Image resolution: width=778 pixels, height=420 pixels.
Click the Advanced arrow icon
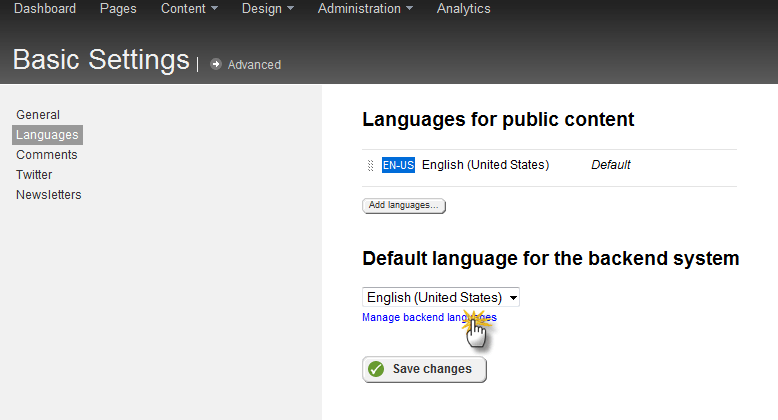(216, 64)
